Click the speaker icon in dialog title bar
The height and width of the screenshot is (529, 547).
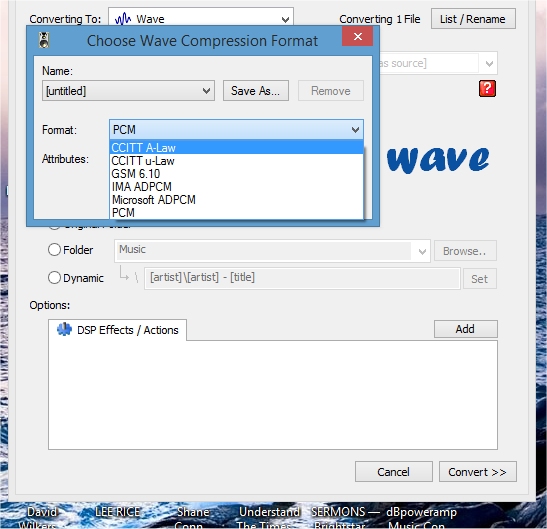click(x=44, y=40)
